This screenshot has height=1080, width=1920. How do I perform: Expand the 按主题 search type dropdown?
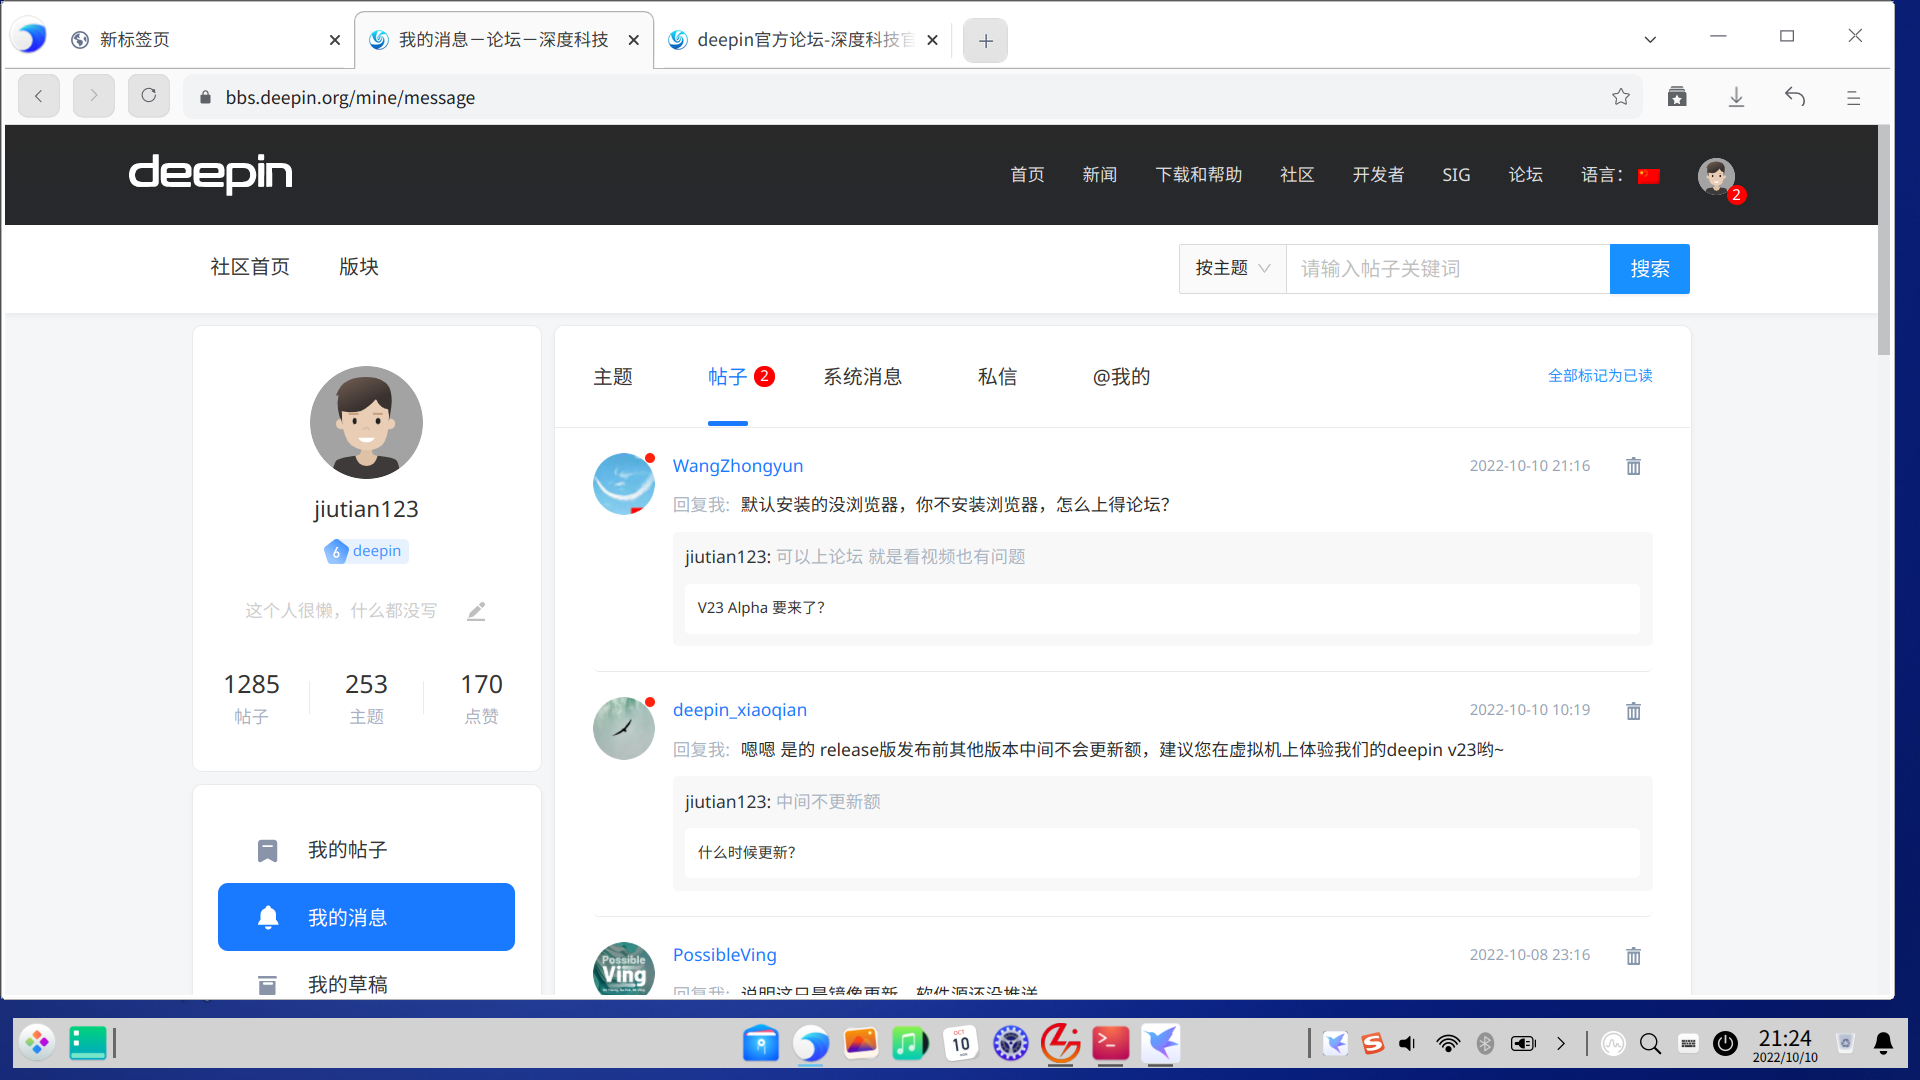(x=1232, y=269)
